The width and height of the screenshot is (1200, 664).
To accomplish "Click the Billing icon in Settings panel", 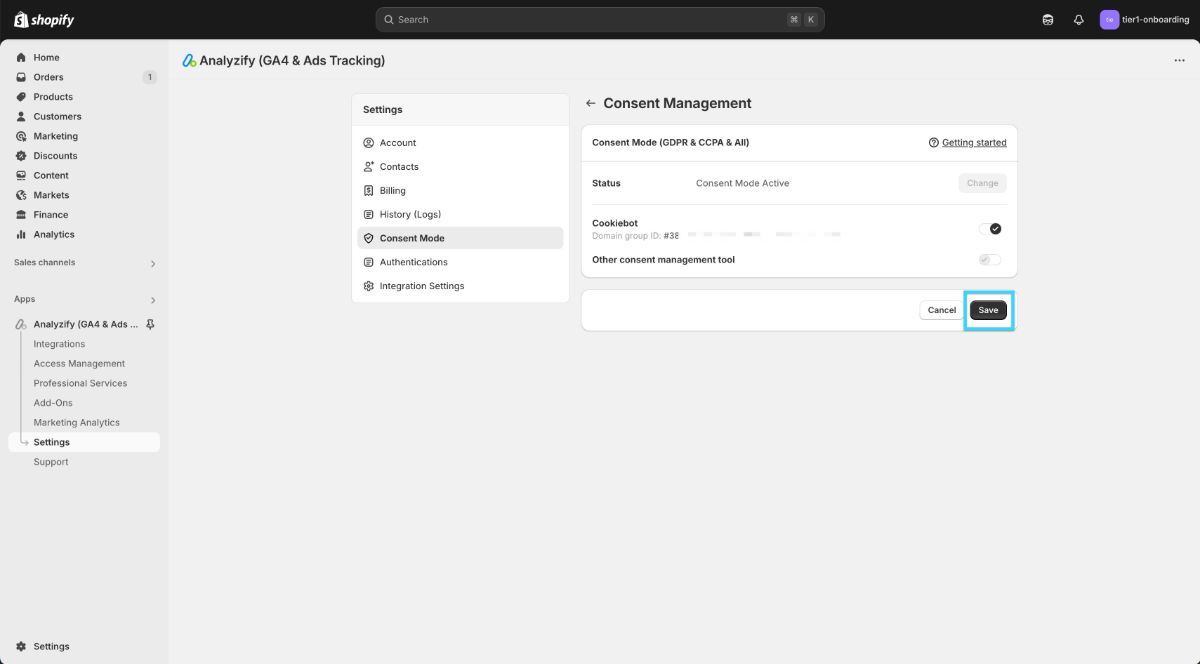I will 369,191.
